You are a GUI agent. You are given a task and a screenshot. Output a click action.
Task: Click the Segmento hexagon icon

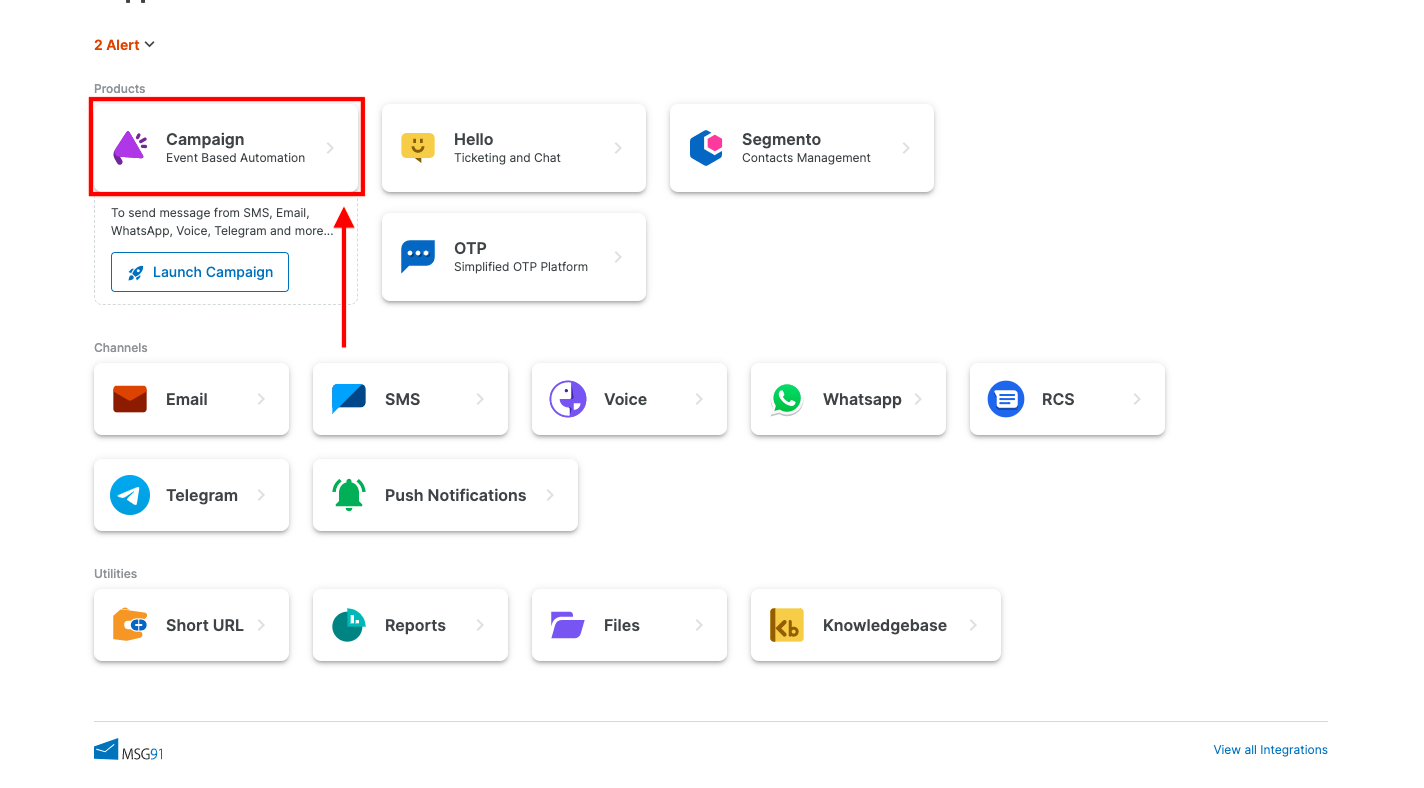click(x=706, y=148)
